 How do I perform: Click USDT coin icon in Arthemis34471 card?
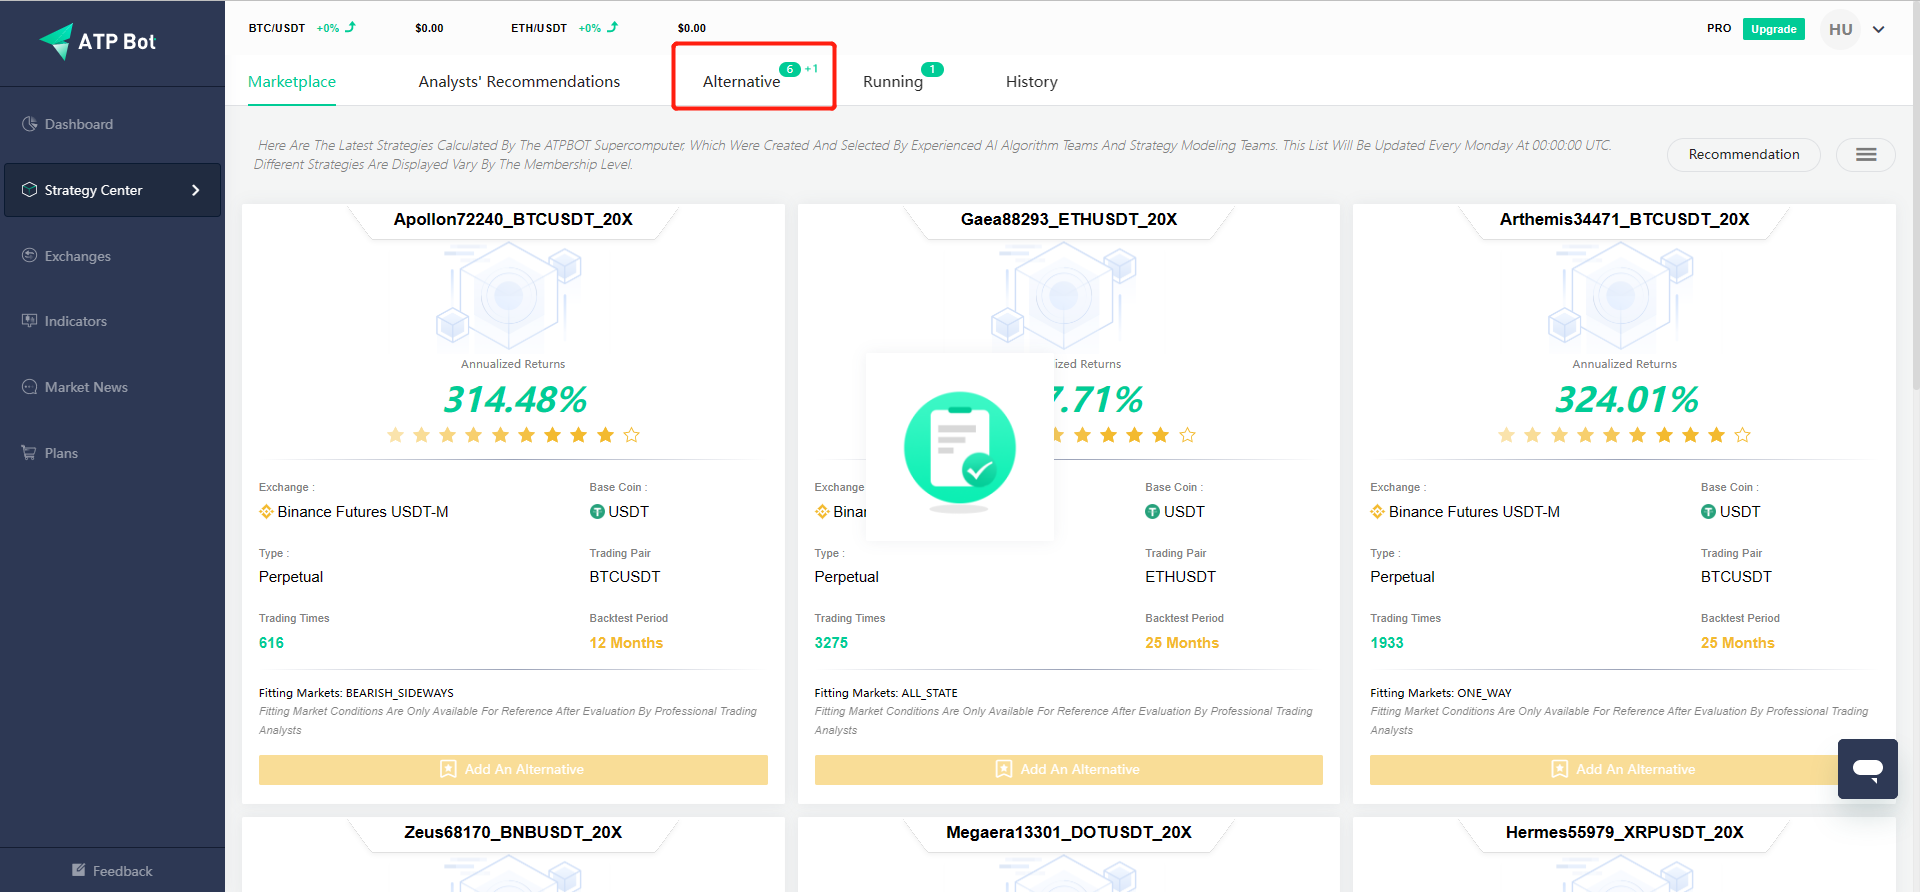1708,511
